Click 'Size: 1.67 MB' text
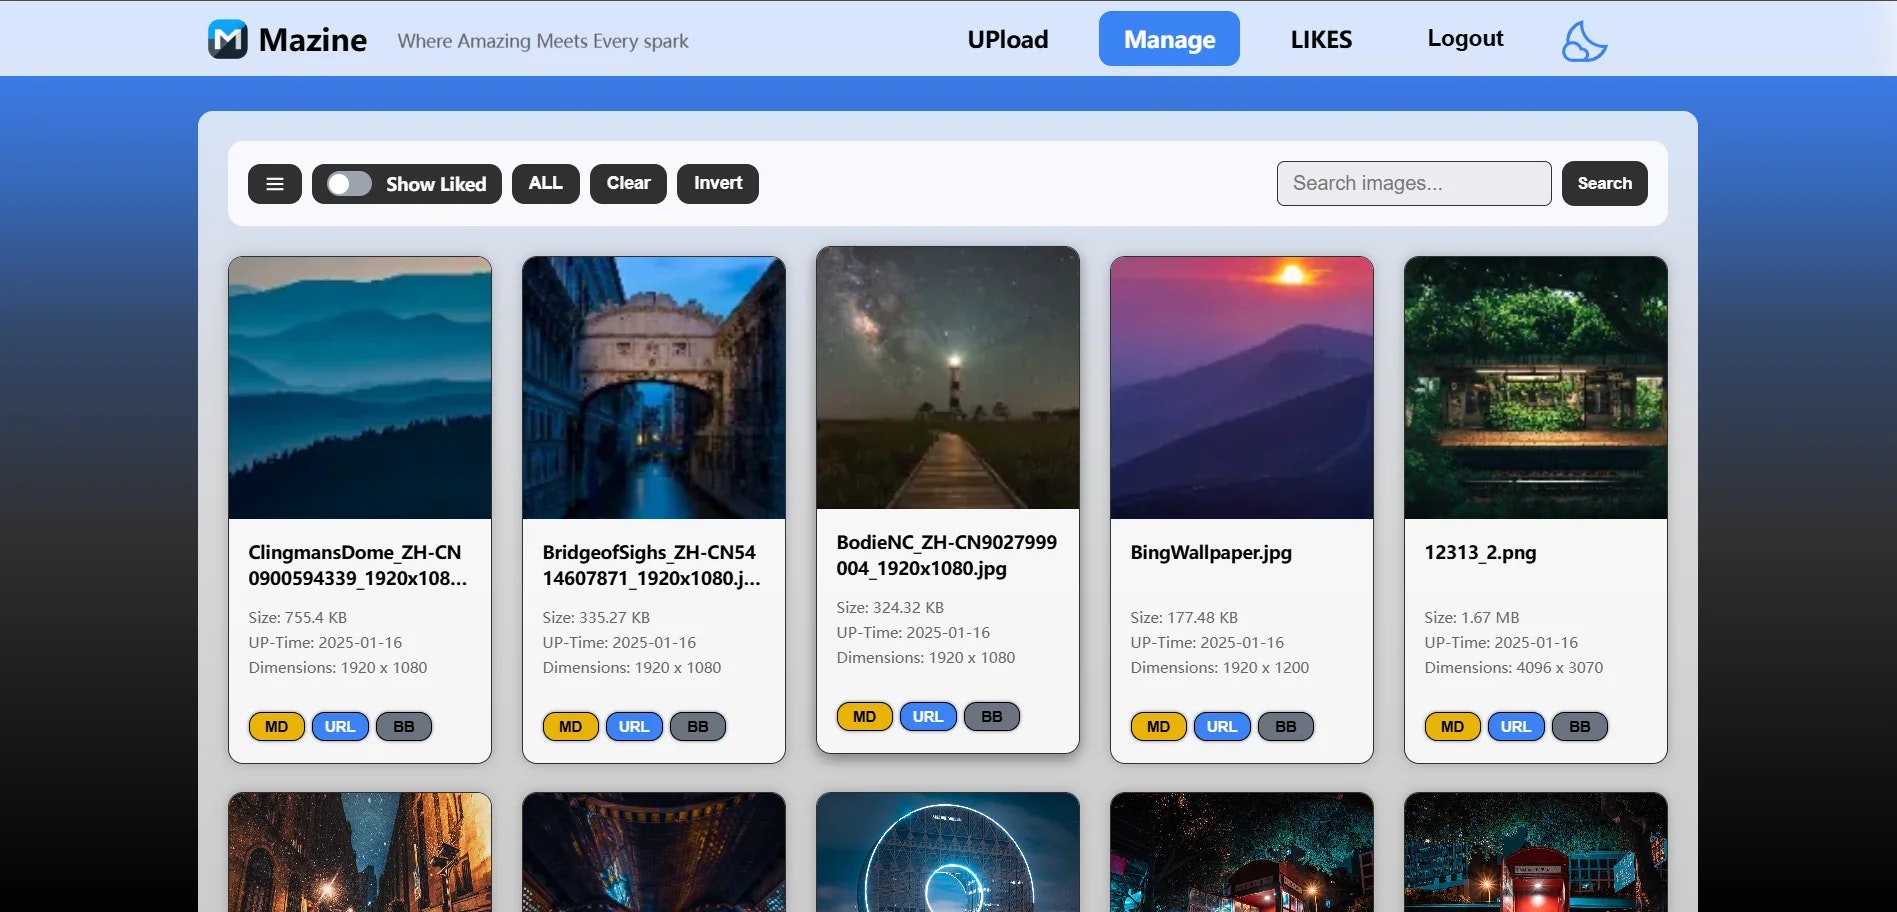The width and height of the screenshot is (1897, 912). tap(1472, 617)
